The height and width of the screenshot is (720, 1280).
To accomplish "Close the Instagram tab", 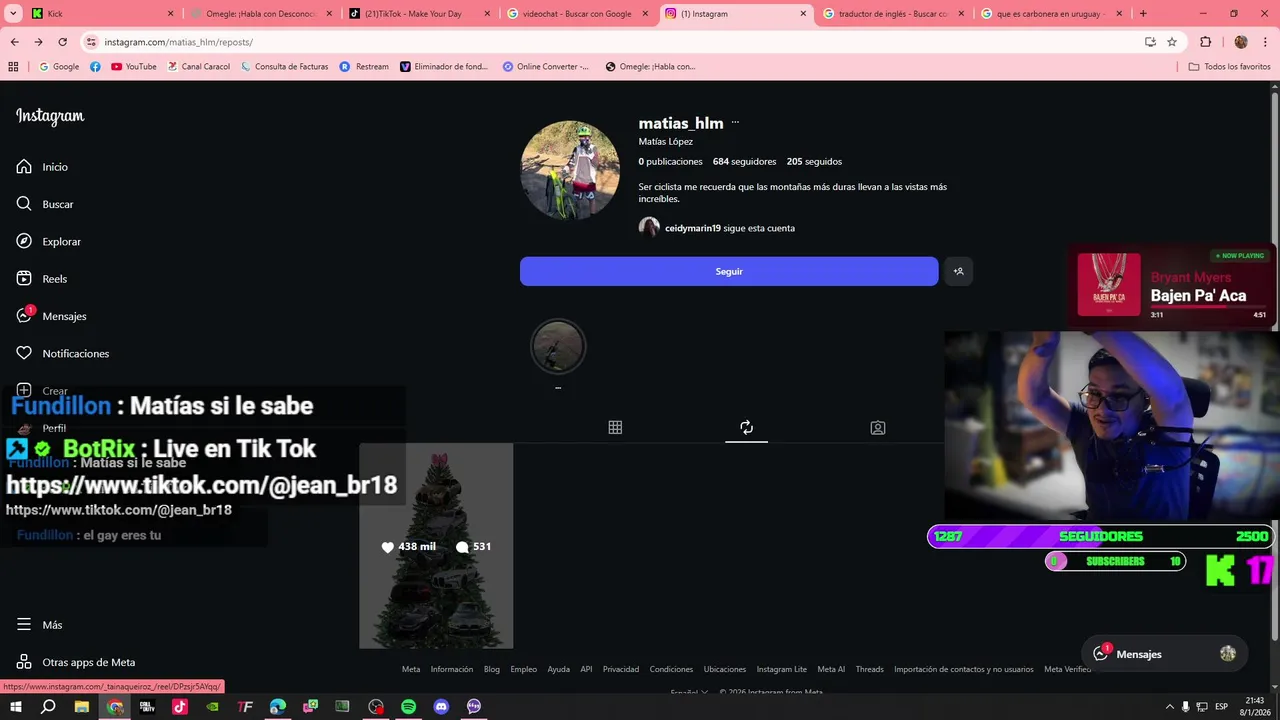I will [803, 14].
